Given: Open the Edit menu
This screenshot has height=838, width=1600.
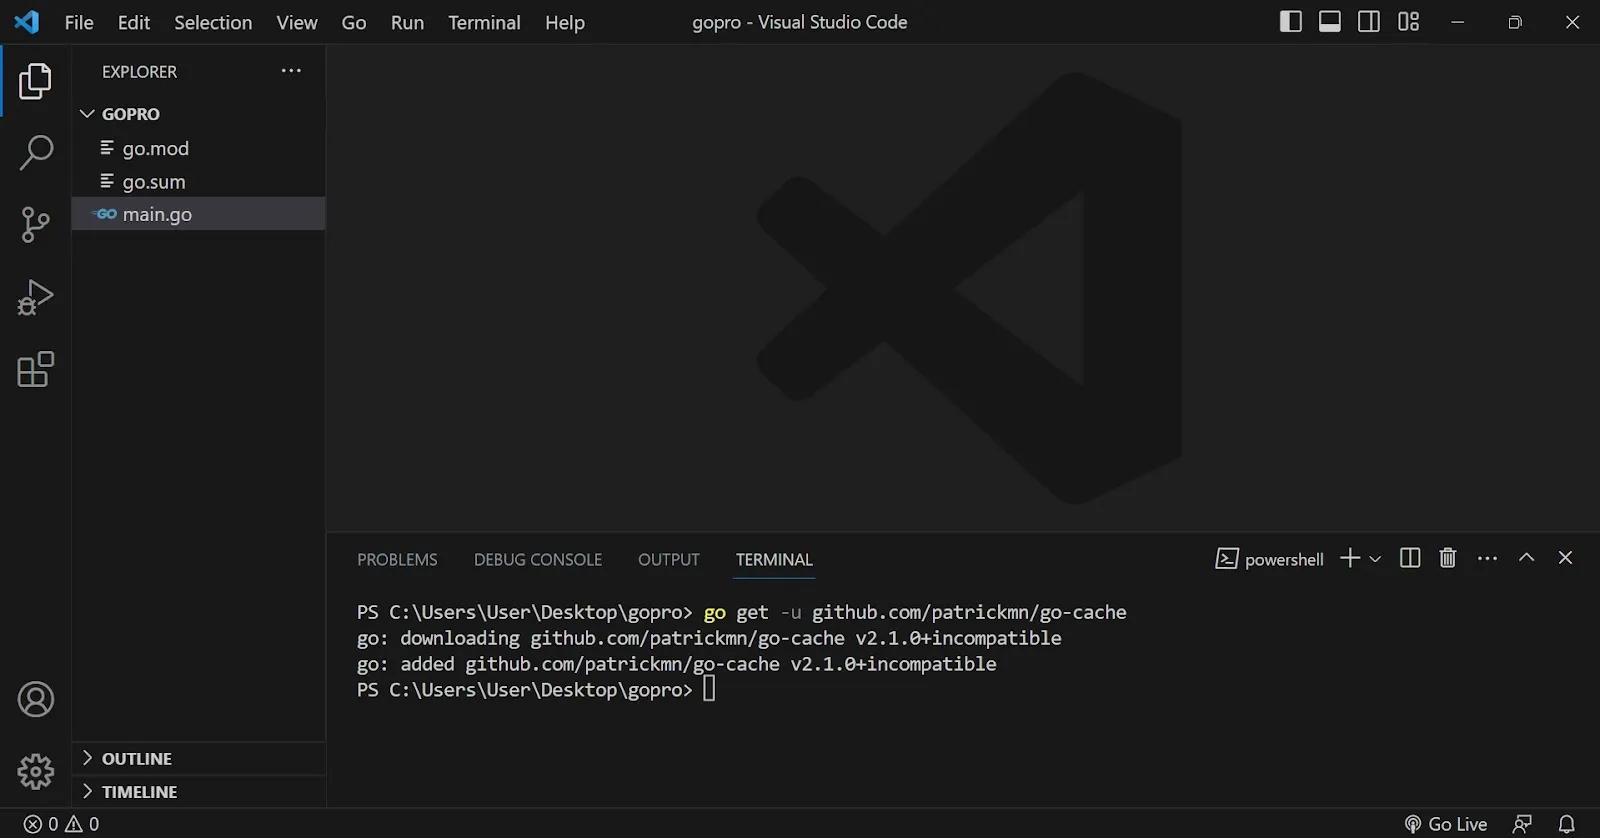Looking at the screenshot, I should pyautogui.click(x=134, y=22).
